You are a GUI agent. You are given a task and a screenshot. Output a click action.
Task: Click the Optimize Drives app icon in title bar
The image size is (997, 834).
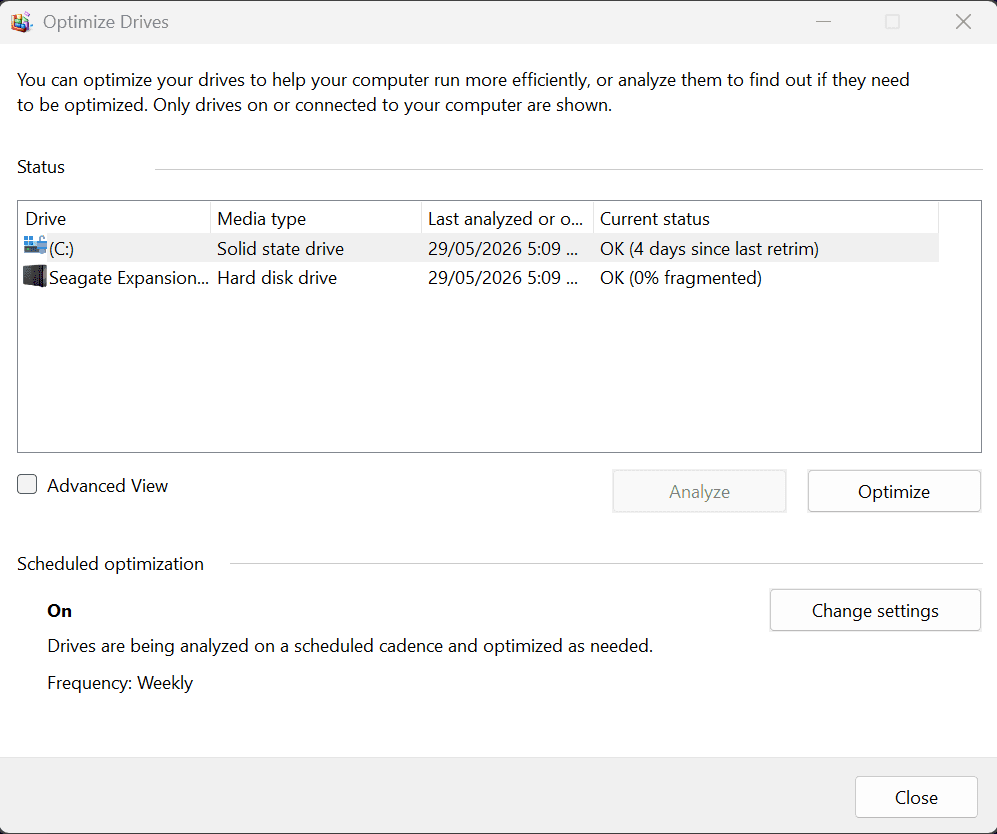click(x=22, y=22)
